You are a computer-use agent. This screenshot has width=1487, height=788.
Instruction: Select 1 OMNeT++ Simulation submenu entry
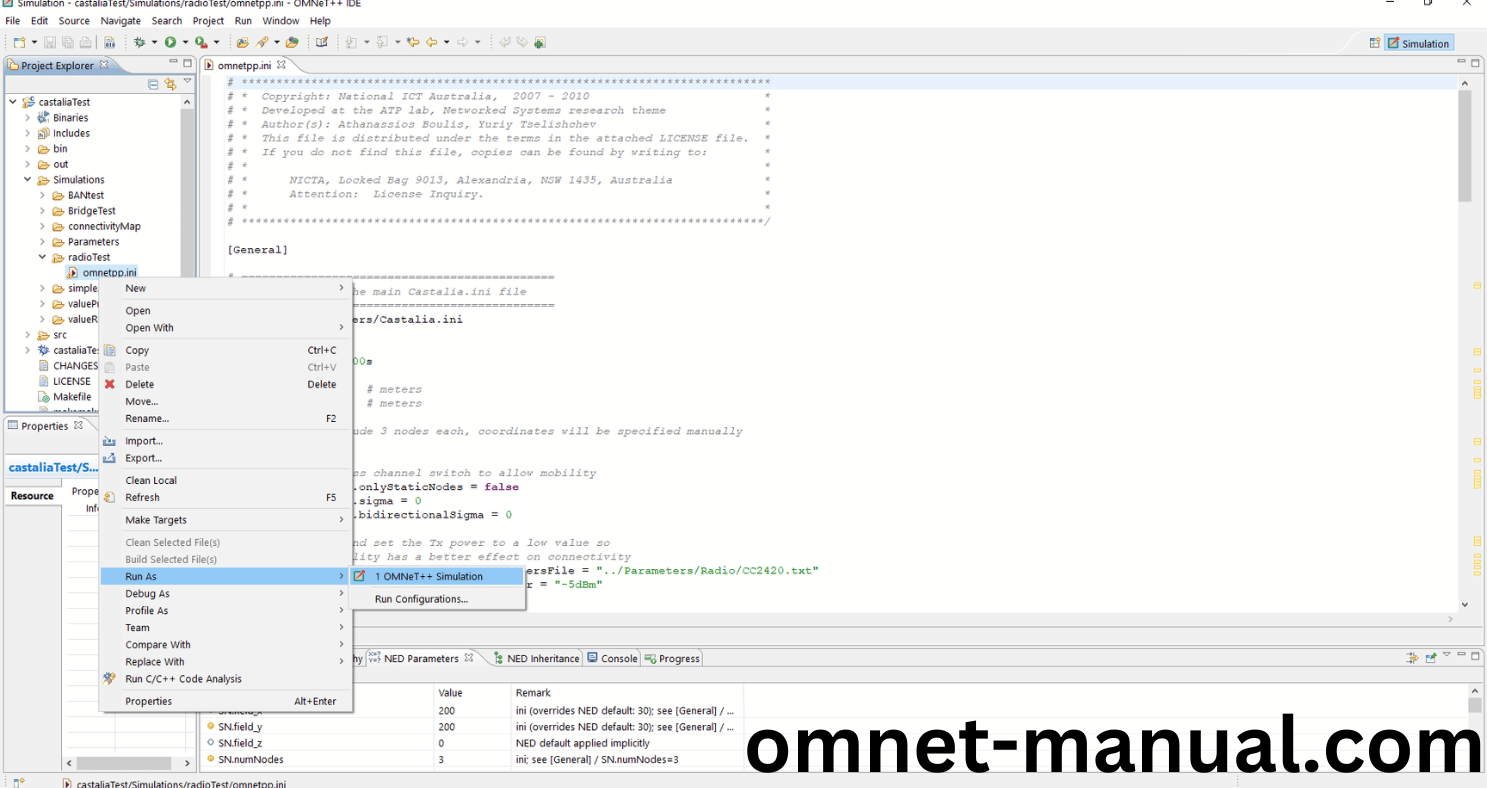[436, 576]
